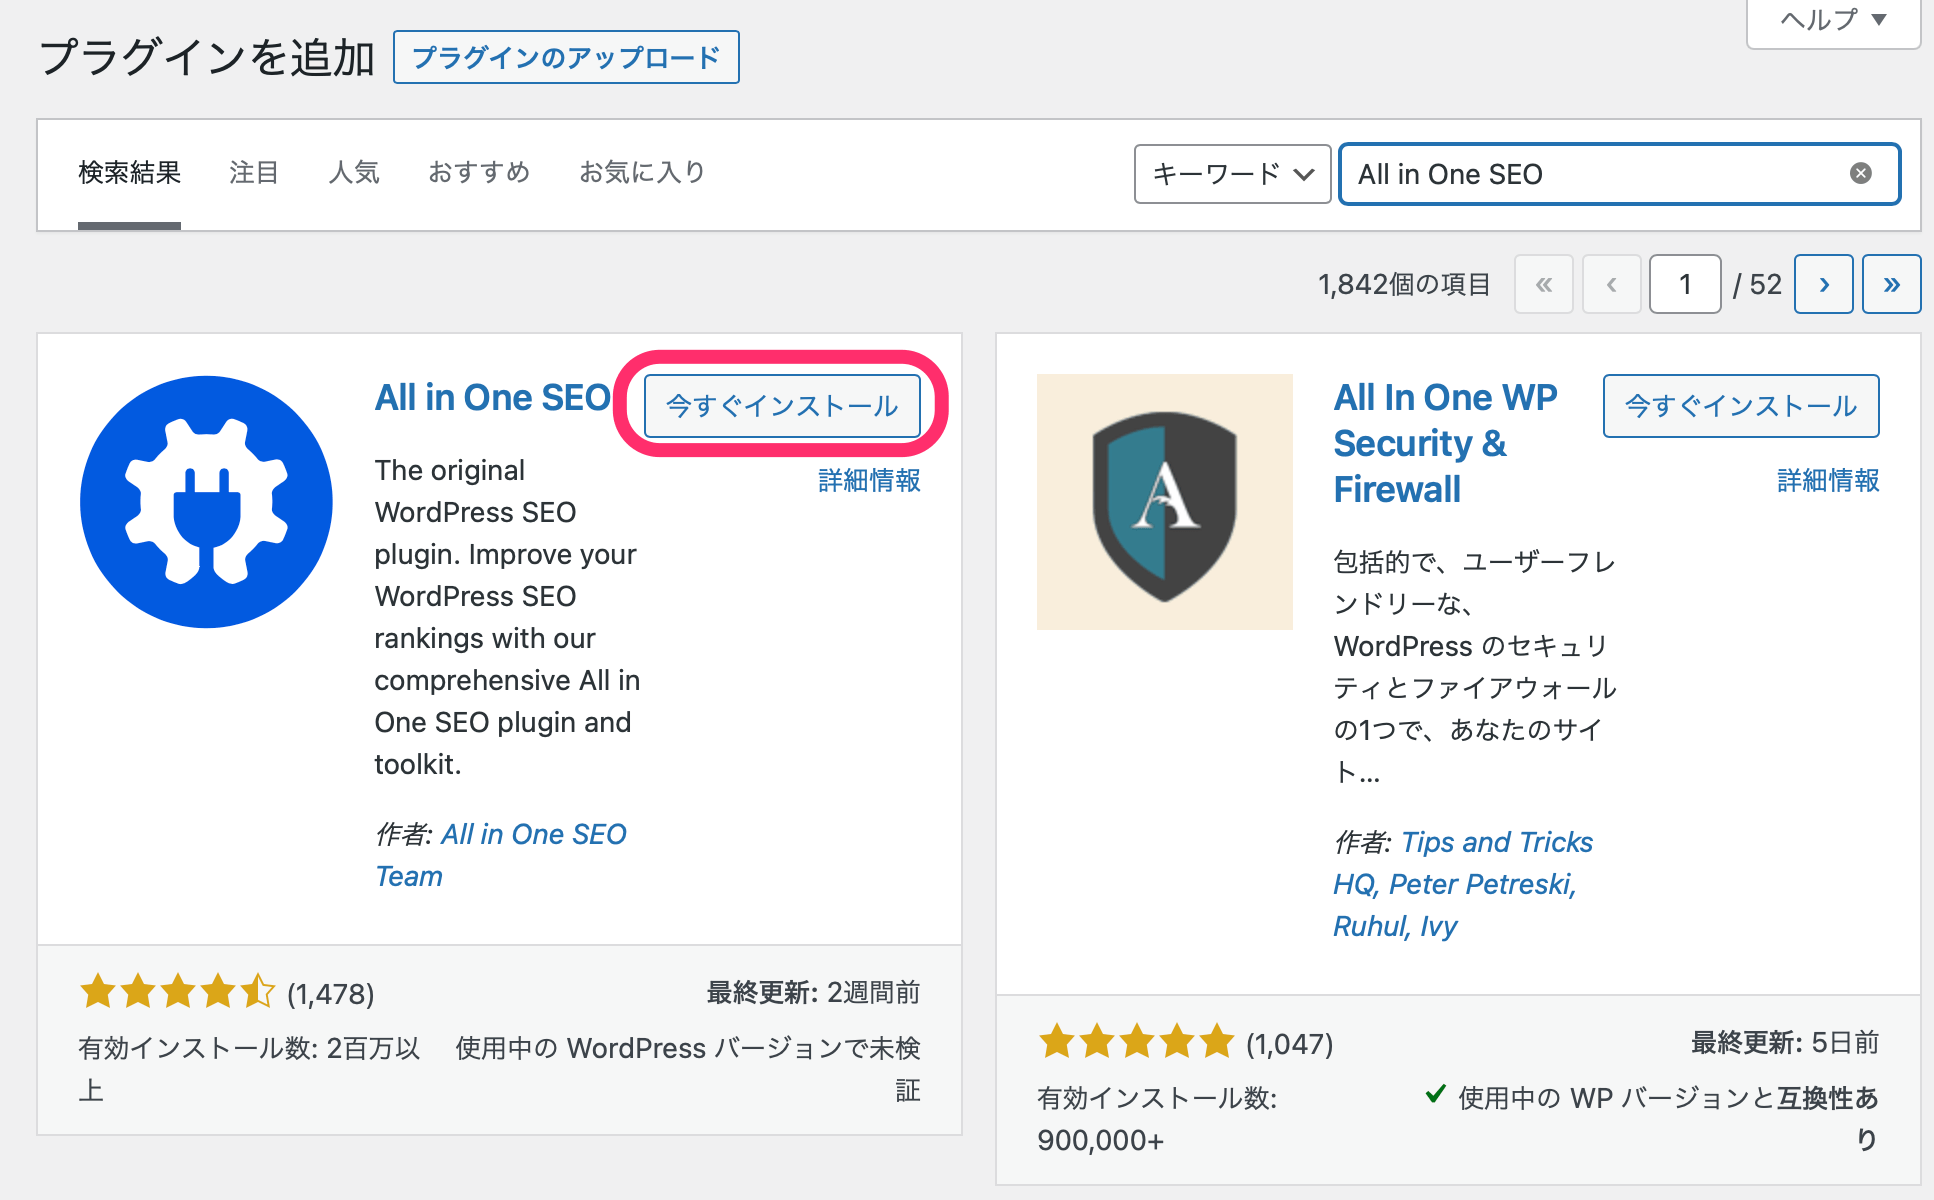
Task: Click the current page number field
Action: coord(1684,285)
